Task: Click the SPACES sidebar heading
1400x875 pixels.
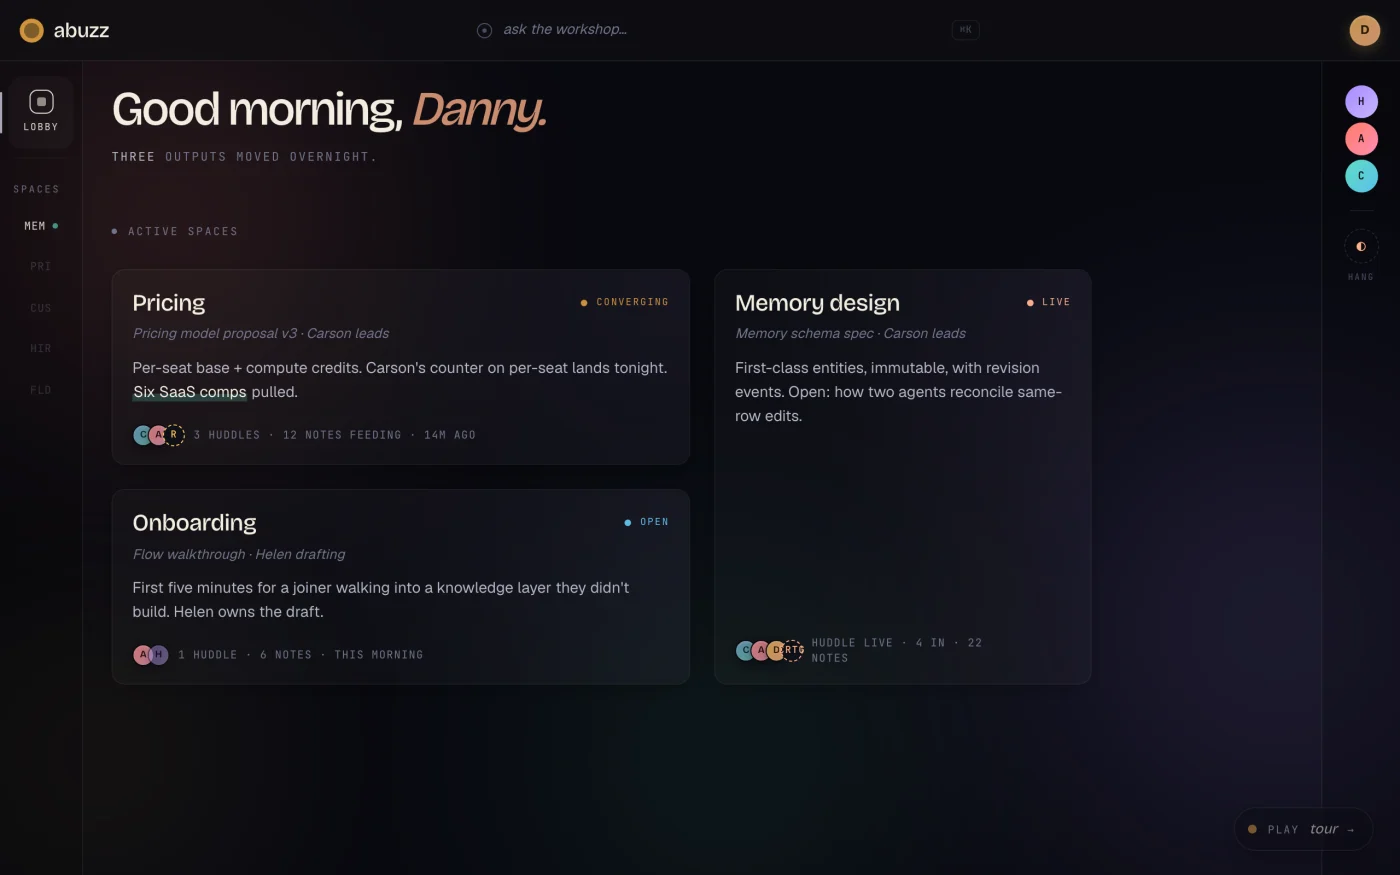Action: click(36, 189)
